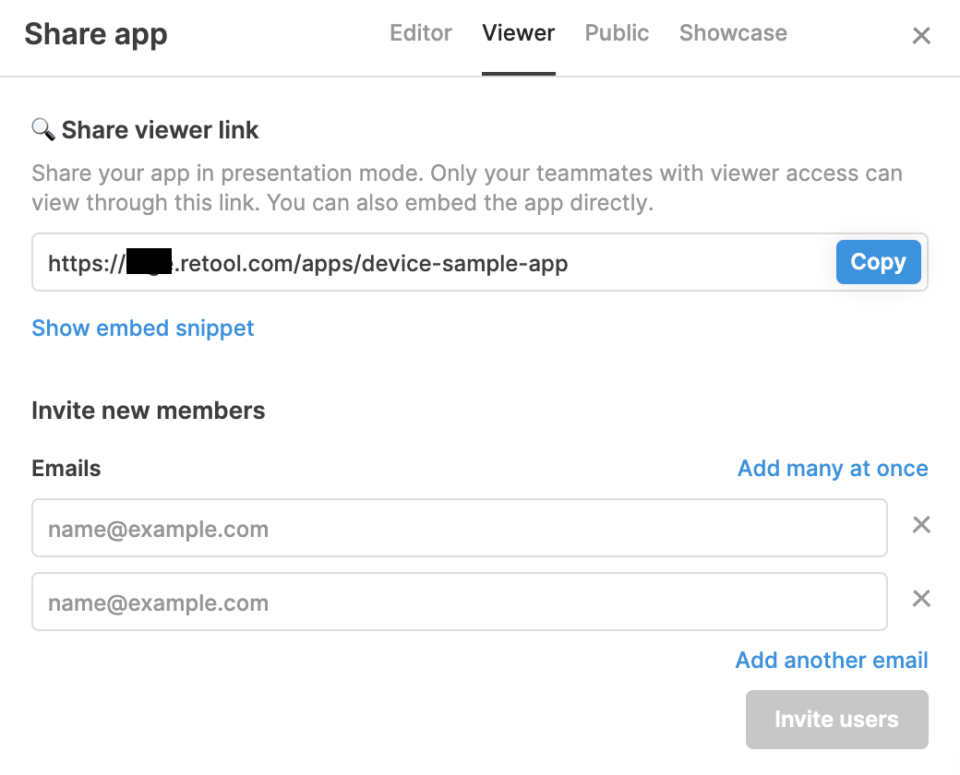This screenshot has width=960, height=775.
Task: Show the embed snippet
Action: pyautogui.click(x=142, y=328)
